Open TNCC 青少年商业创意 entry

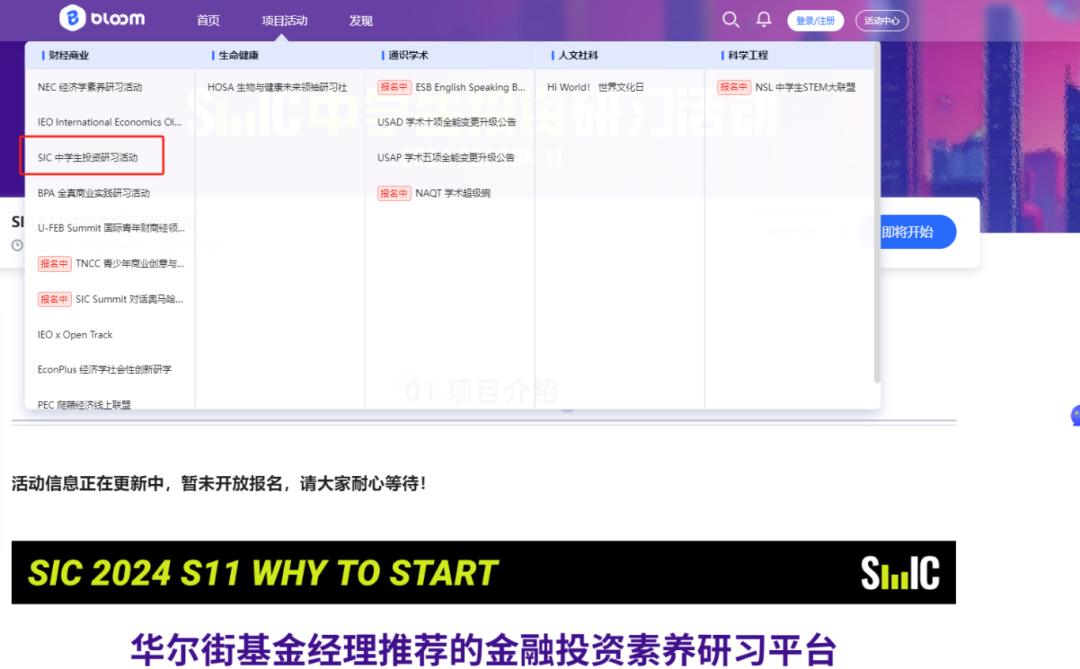click(x=129, y=263)
